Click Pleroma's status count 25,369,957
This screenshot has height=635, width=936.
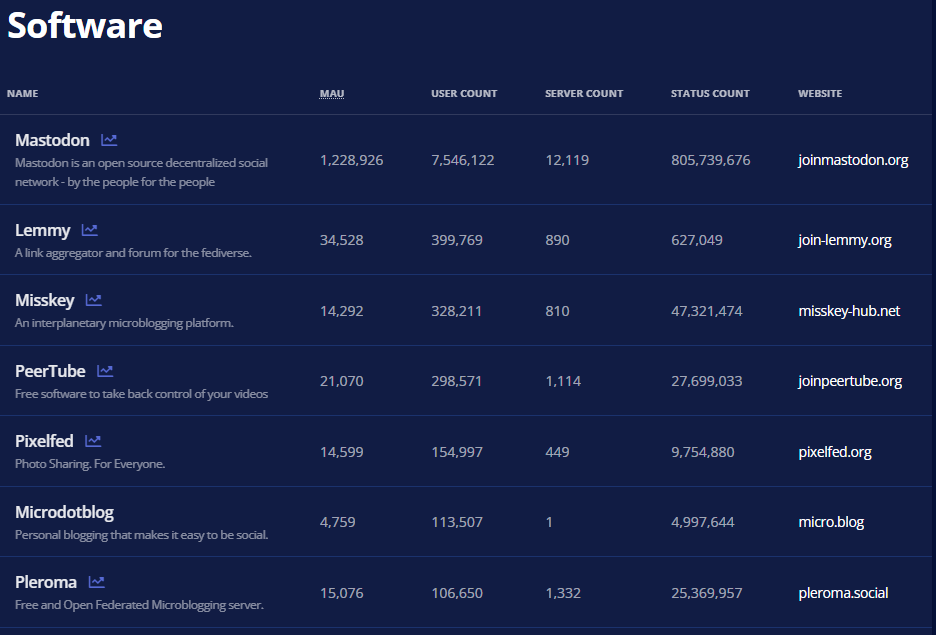(x=707, y=593)
